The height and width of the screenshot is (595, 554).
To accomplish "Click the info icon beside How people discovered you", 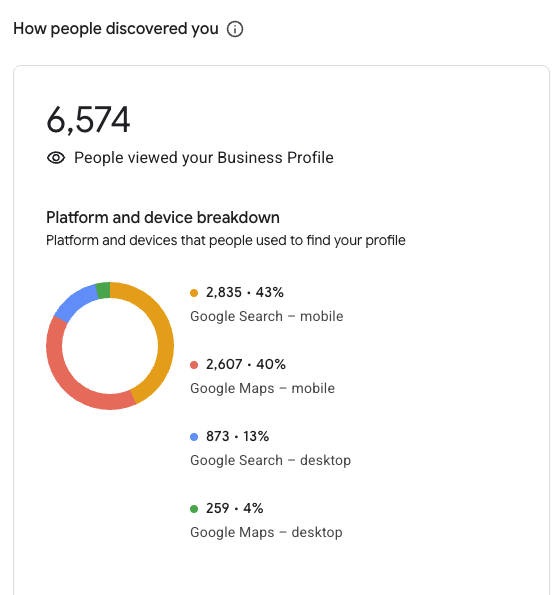I will [235, 29].
